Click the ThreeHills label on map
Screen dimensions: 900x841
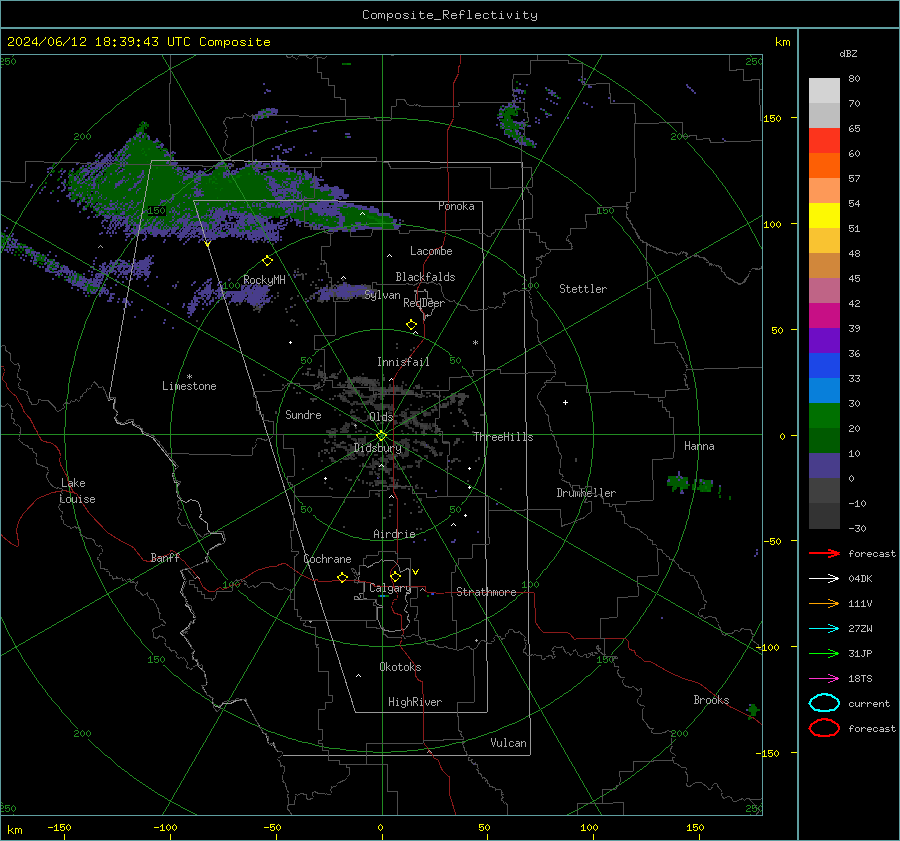click(x=503, y=437)
